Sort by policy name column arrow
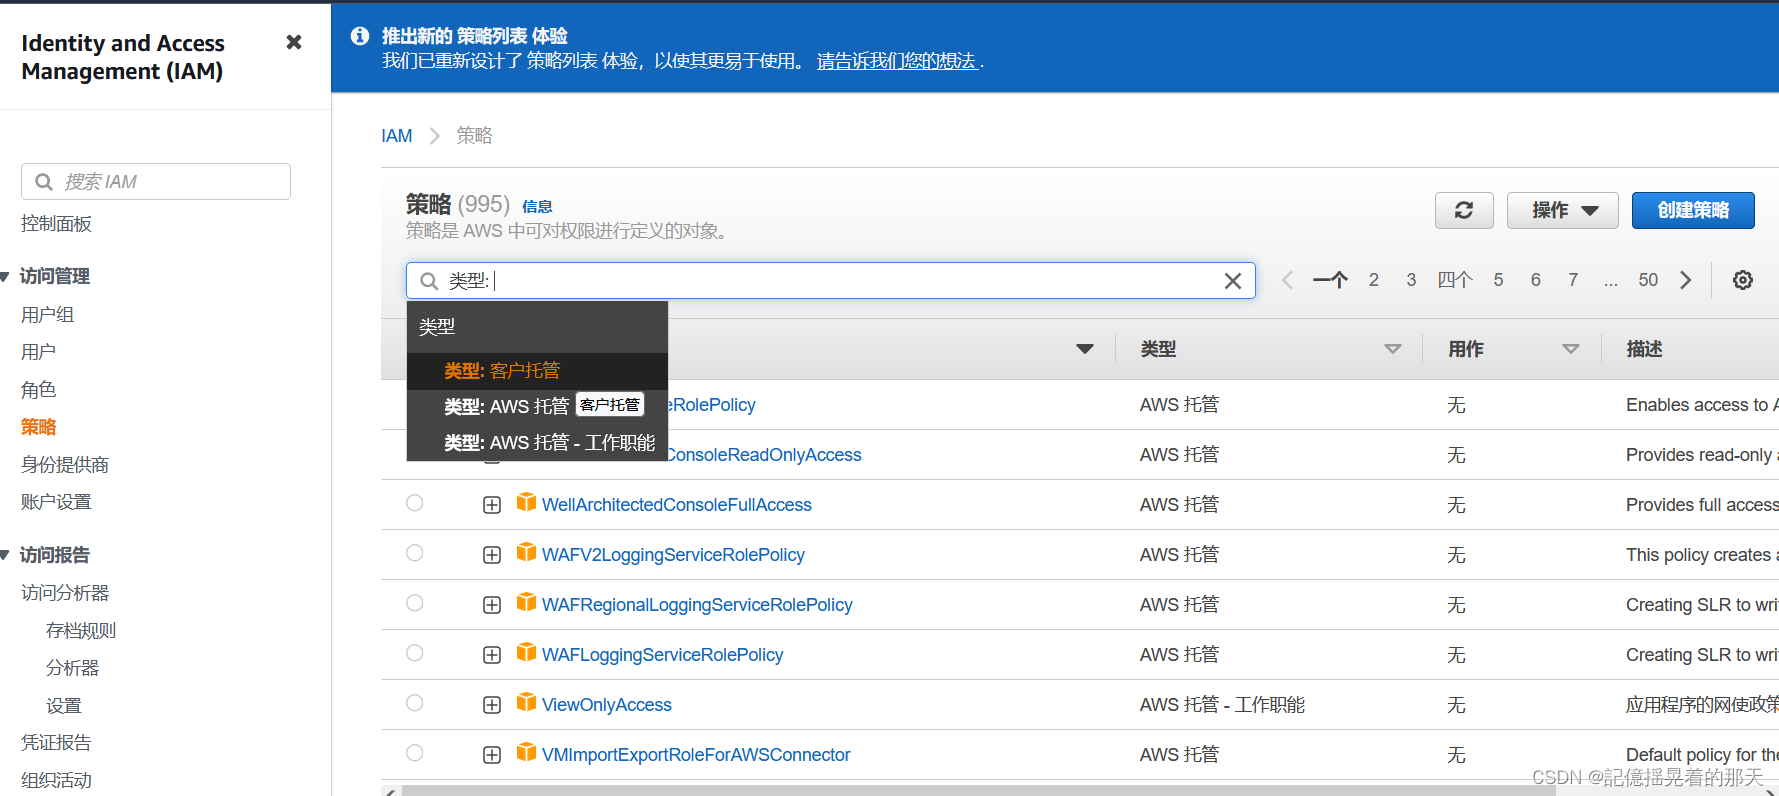 tap(1085, 349)
